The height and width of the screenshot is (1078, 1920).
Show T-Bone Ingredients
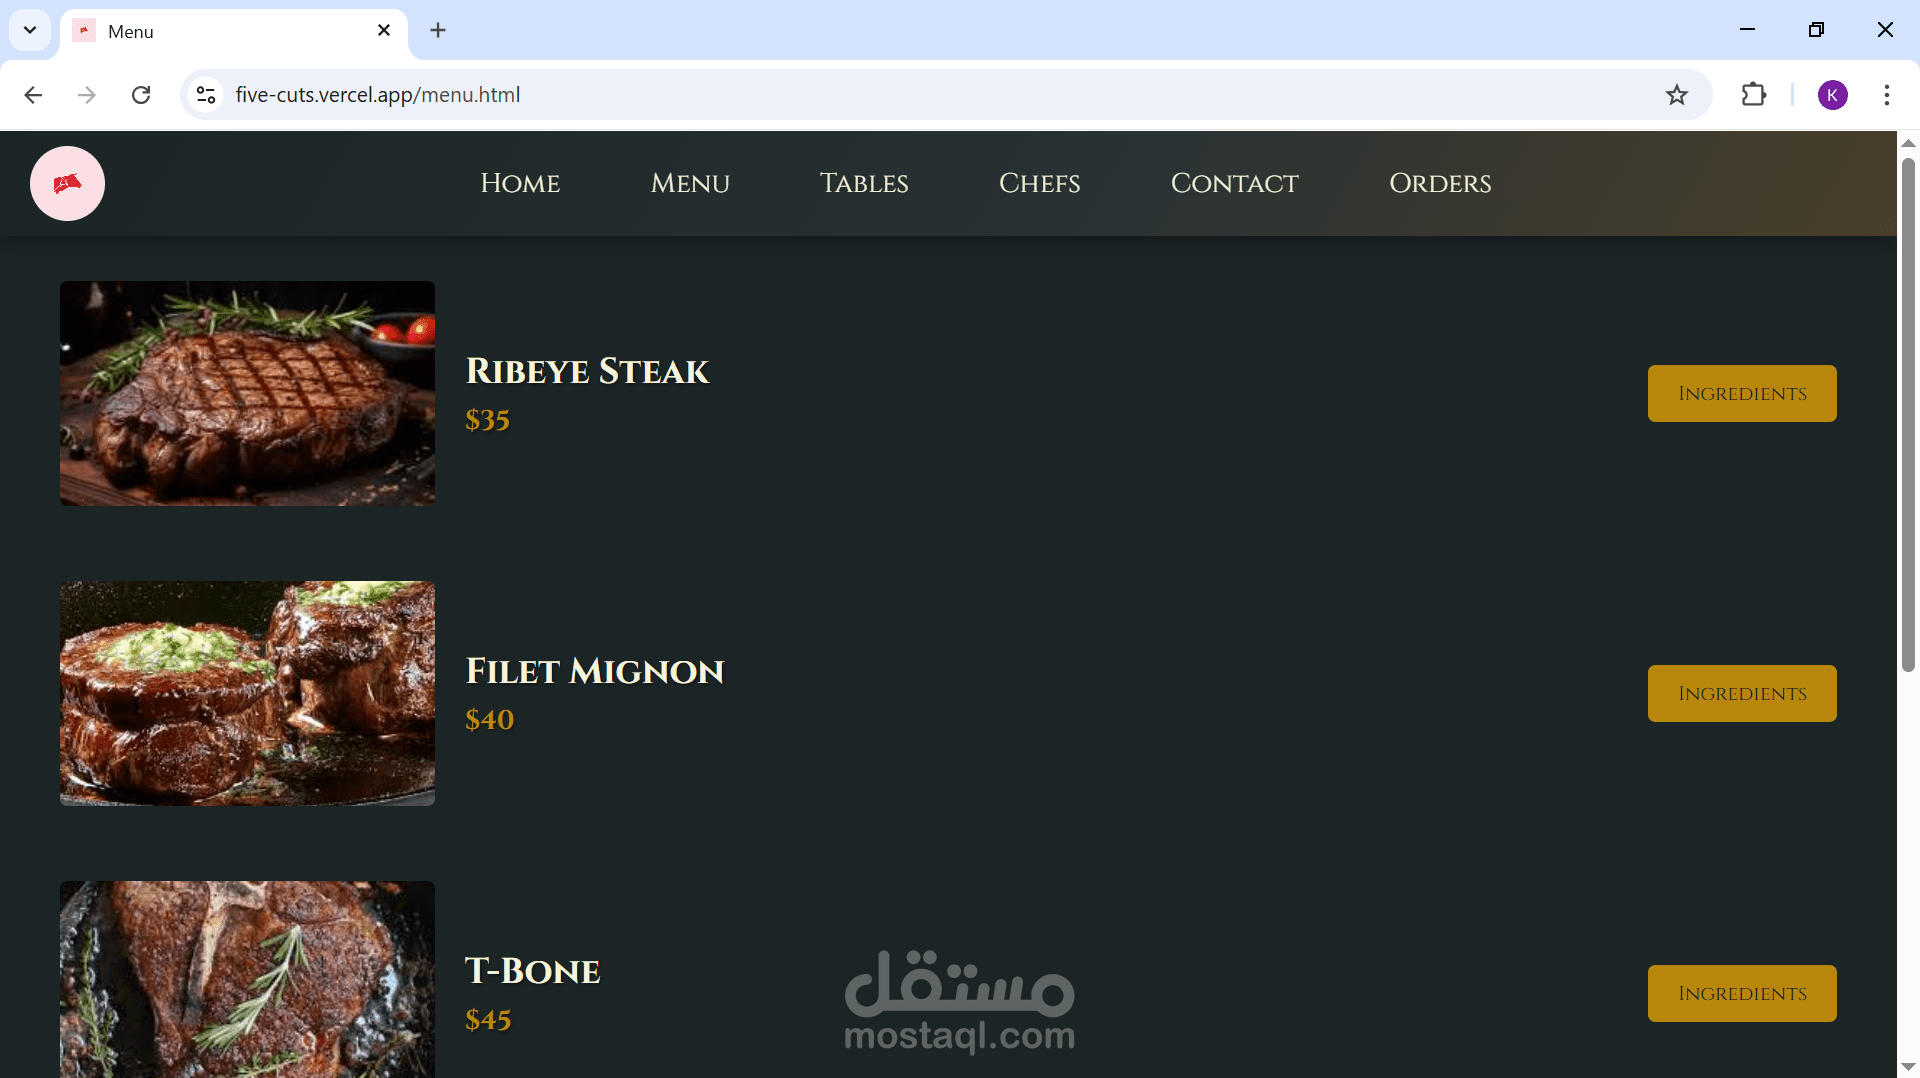tap(1742, 993)
